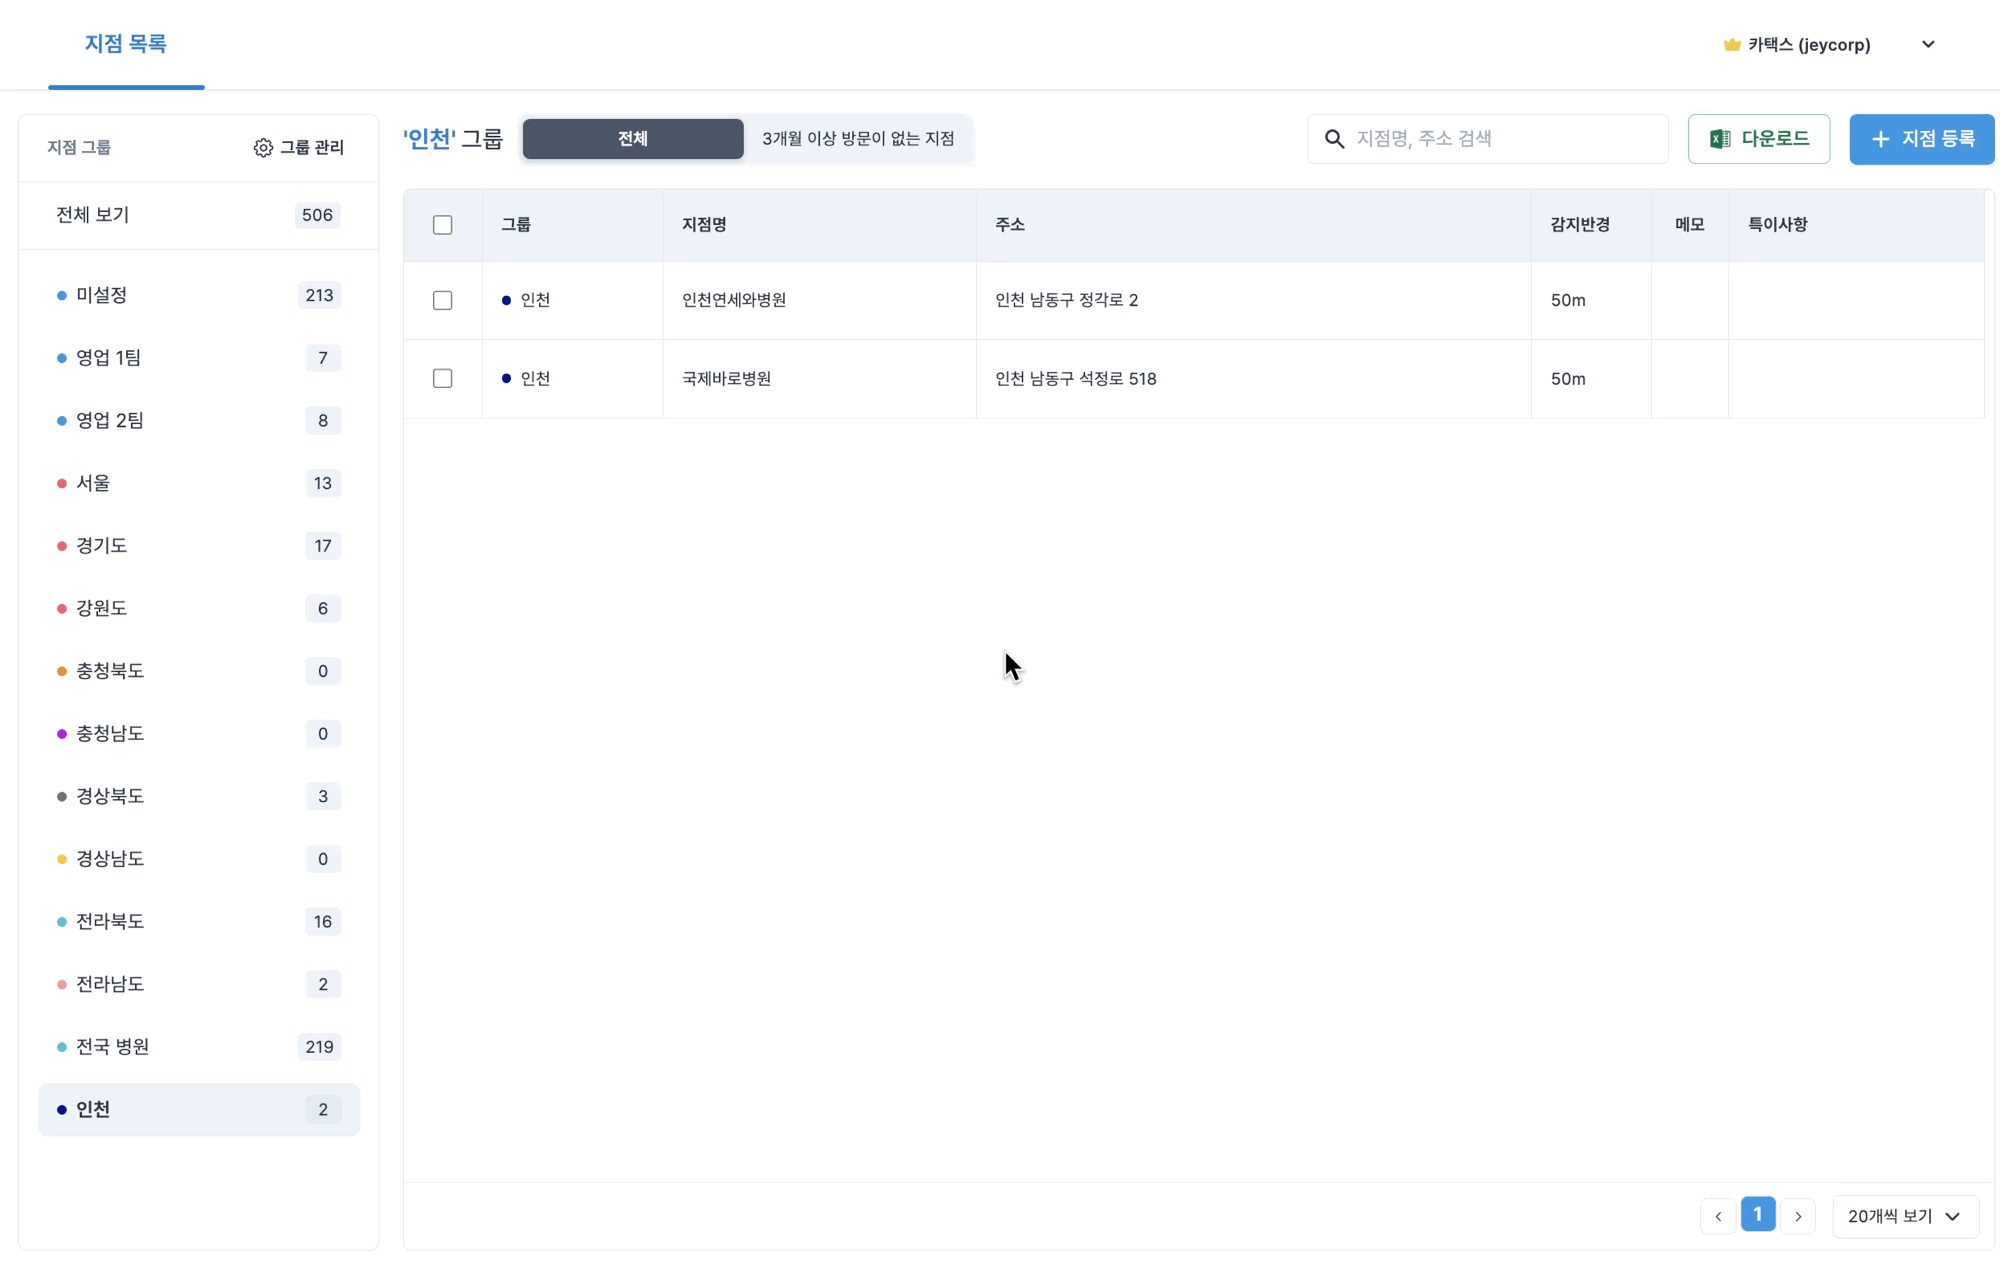
Task: Go to previous page arrow
Action: point(1718,1216)
